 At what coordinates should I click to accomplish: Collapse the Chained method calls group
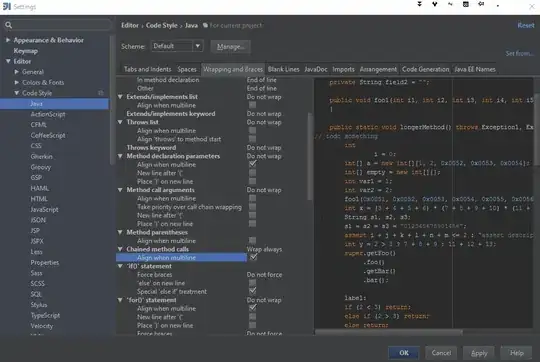coord(120,249)
